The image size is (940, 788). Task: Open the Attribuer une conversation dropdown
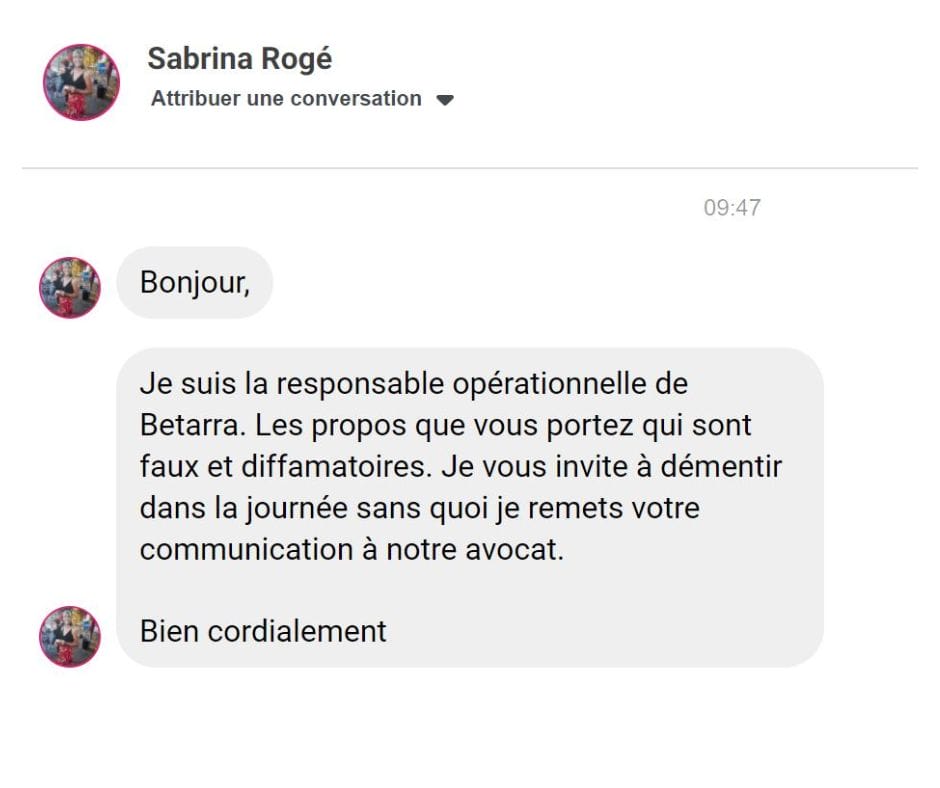[x=286, y=99]
